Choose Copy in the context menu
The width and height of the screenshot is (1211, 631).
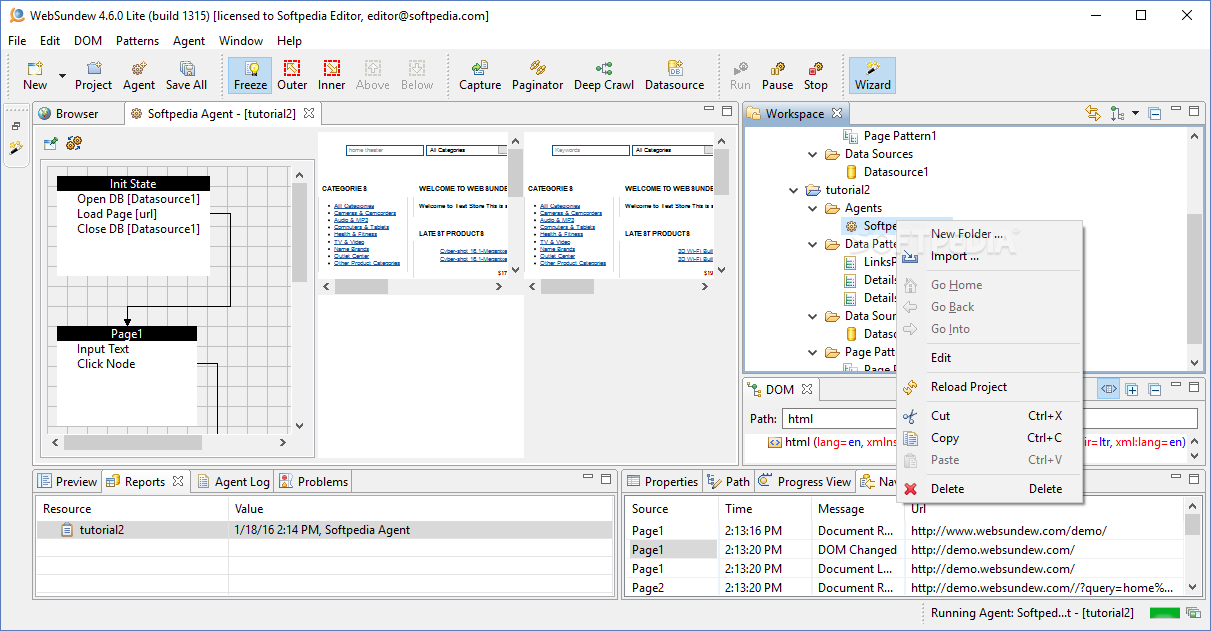(x=989, y=438)
